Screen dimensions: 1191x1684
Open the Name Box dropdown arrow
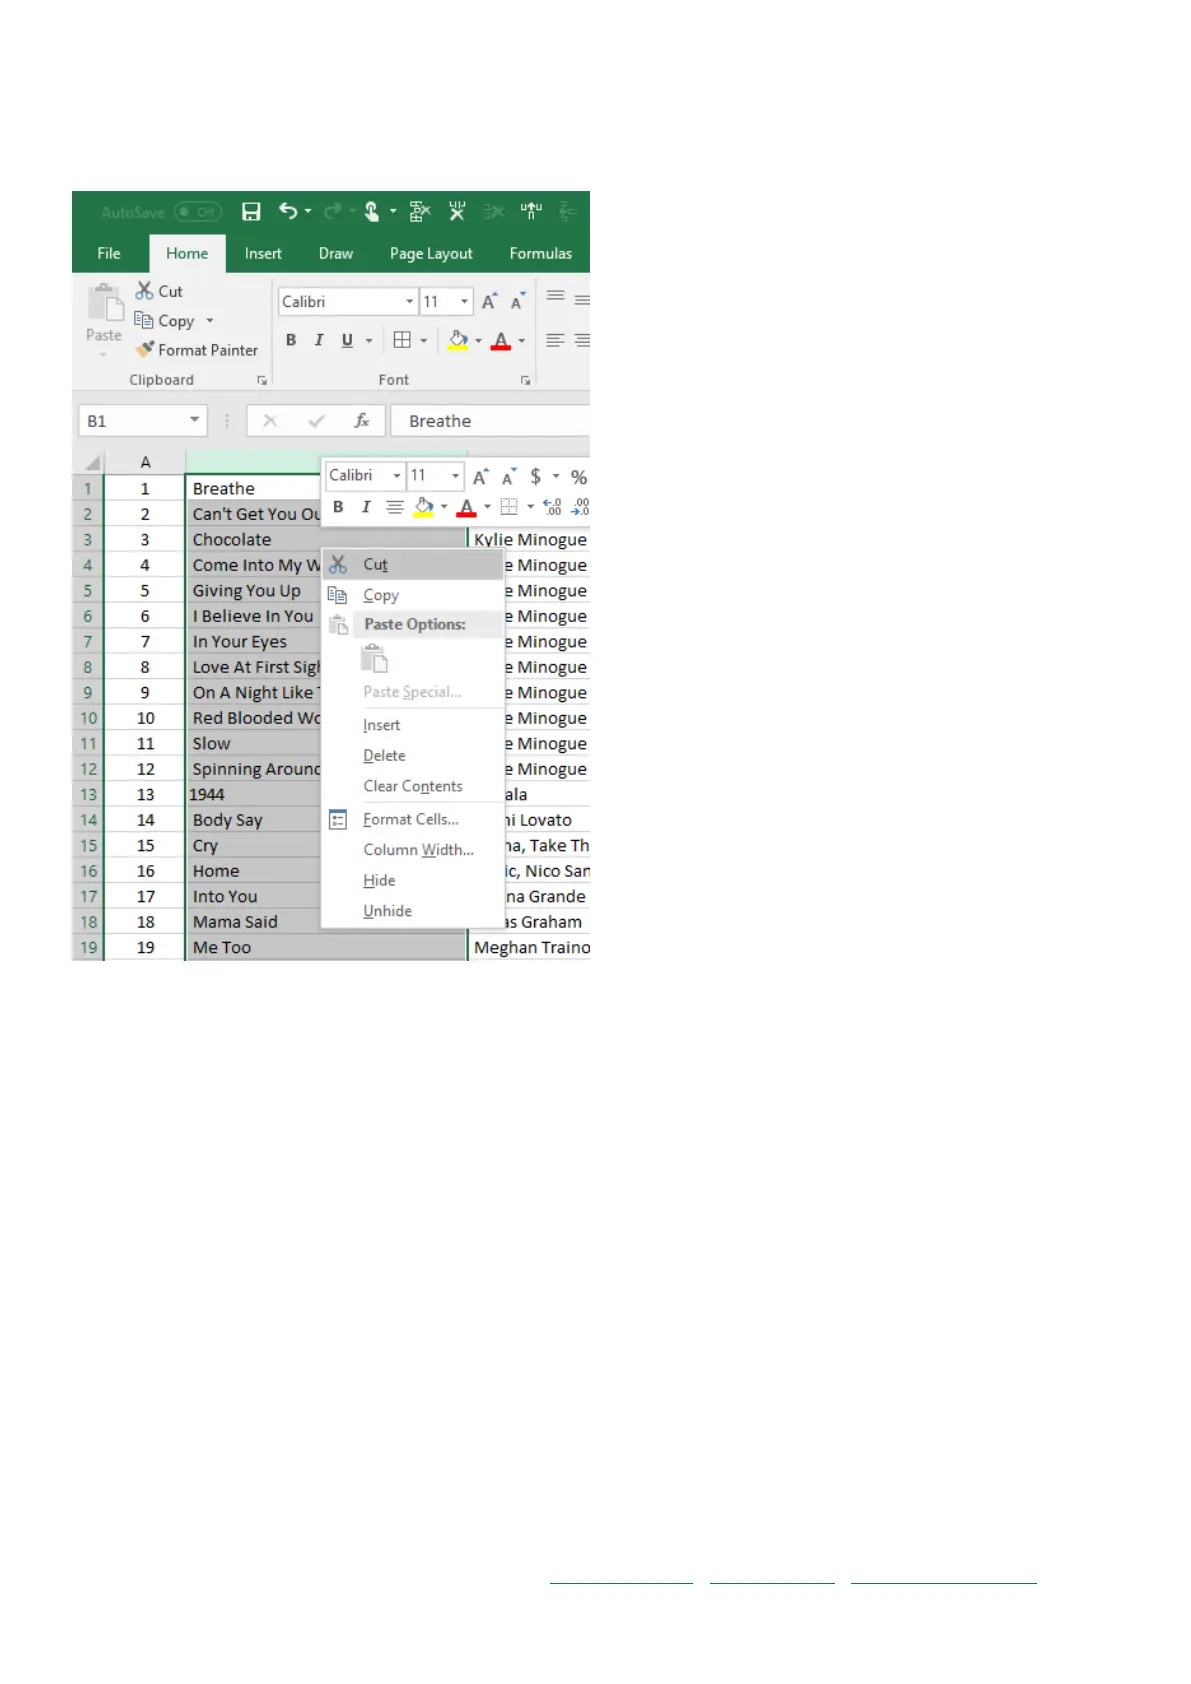(195, 421)
